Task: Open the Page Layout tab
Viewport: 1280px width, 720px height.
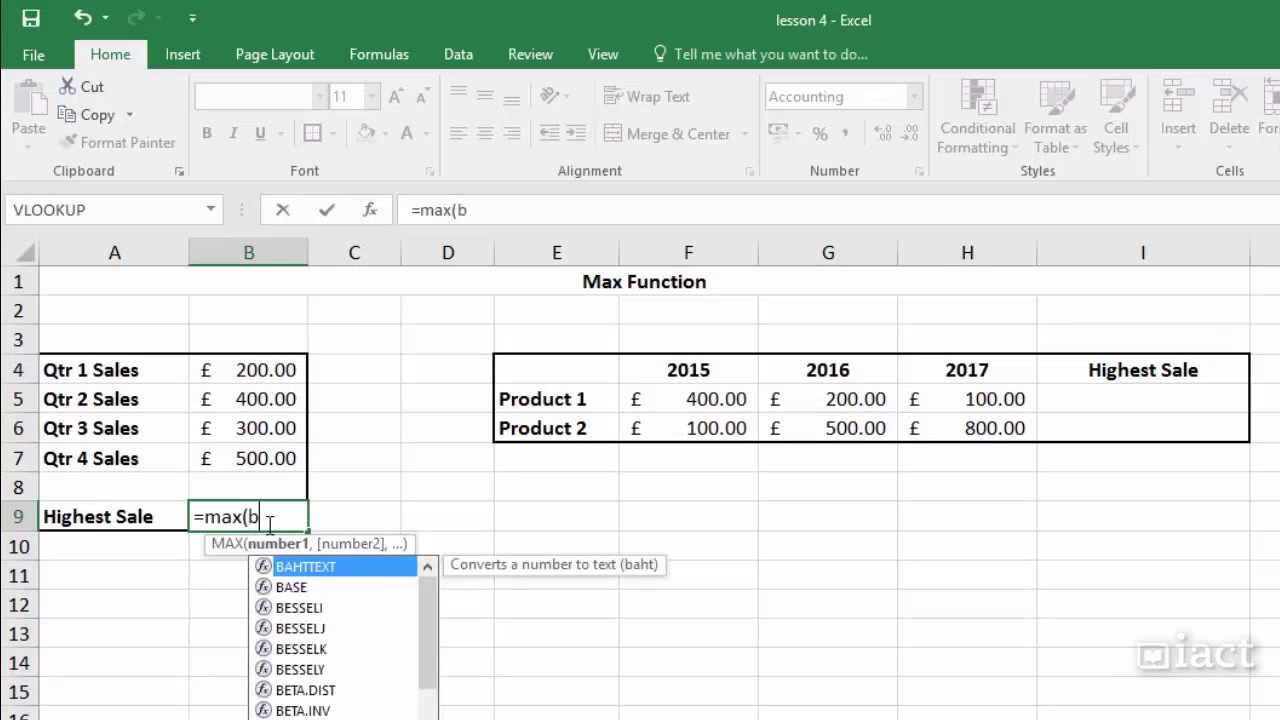Action: 275,55
